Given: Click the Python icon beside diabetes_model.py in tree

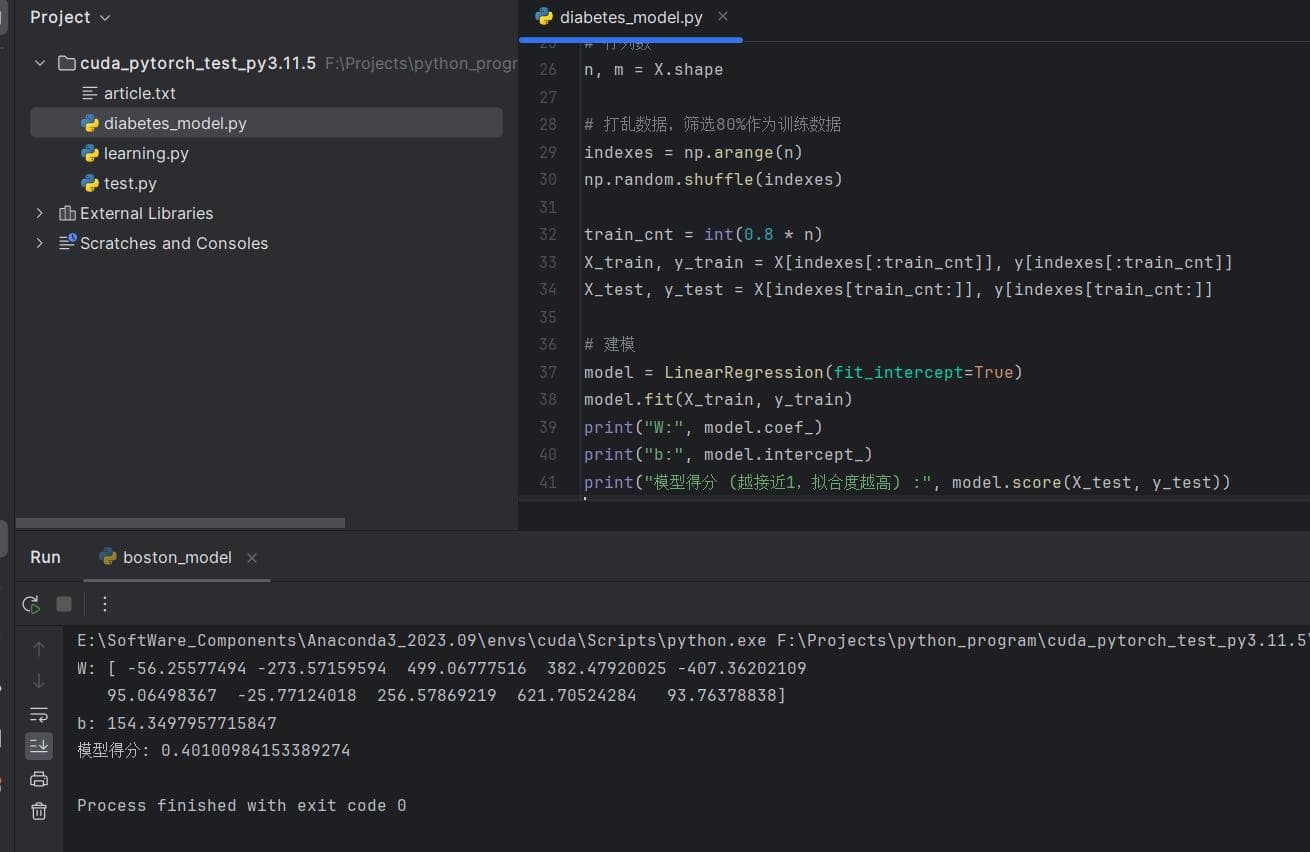Looking at the screenshot, I should coord(90,123).
